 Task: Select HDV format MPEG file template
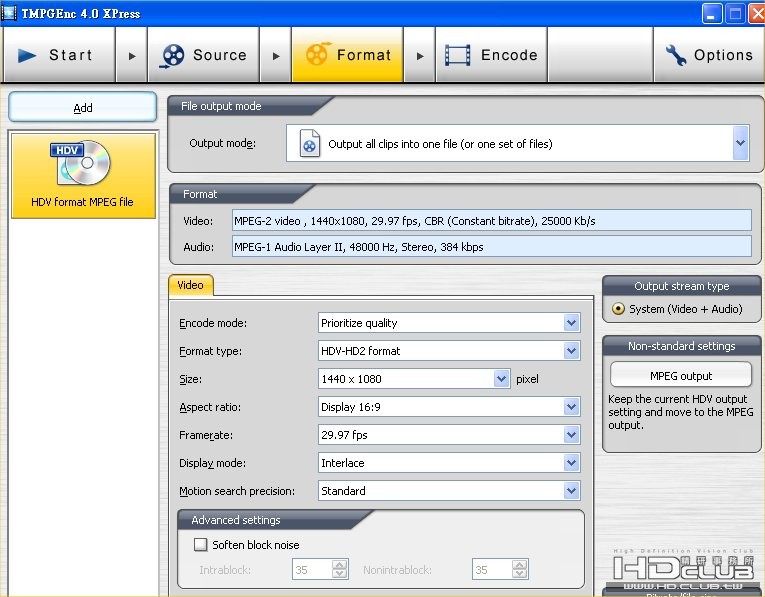83,176
